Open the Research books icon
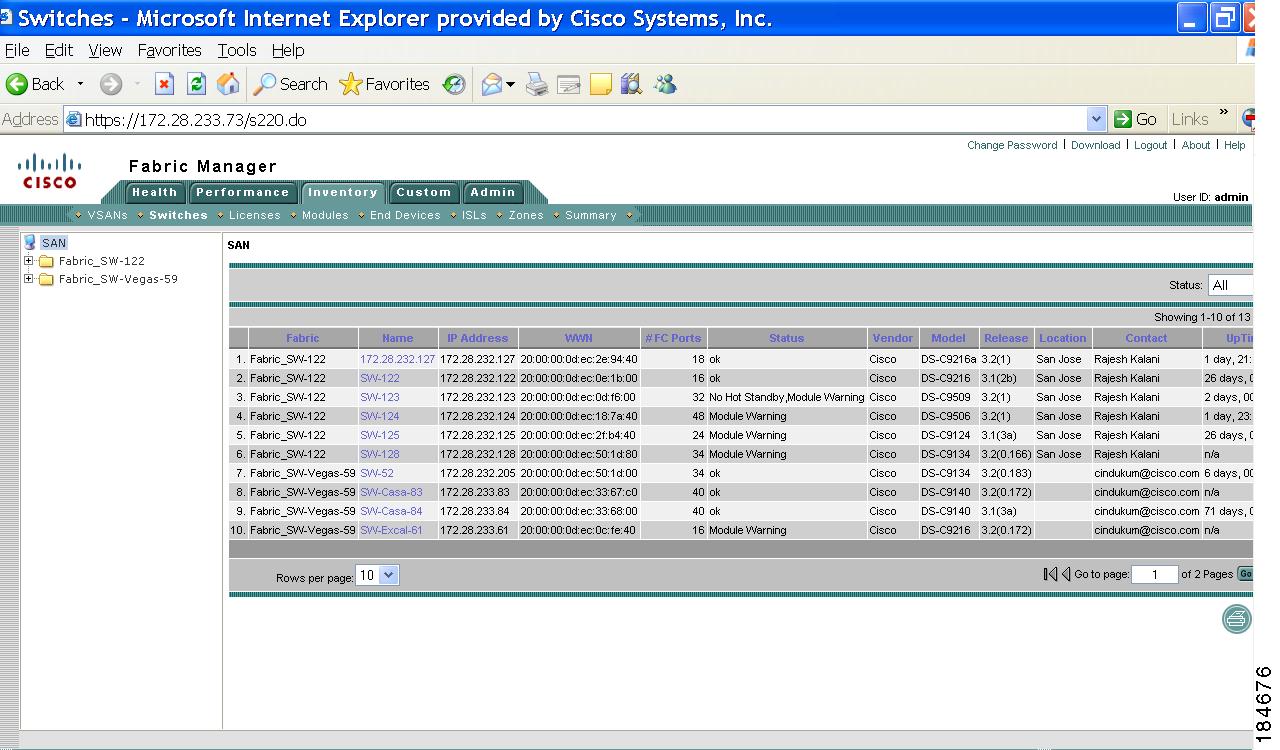Image resolution: width=1280 pixels, height=750 pixels. (x=631, y=85)
